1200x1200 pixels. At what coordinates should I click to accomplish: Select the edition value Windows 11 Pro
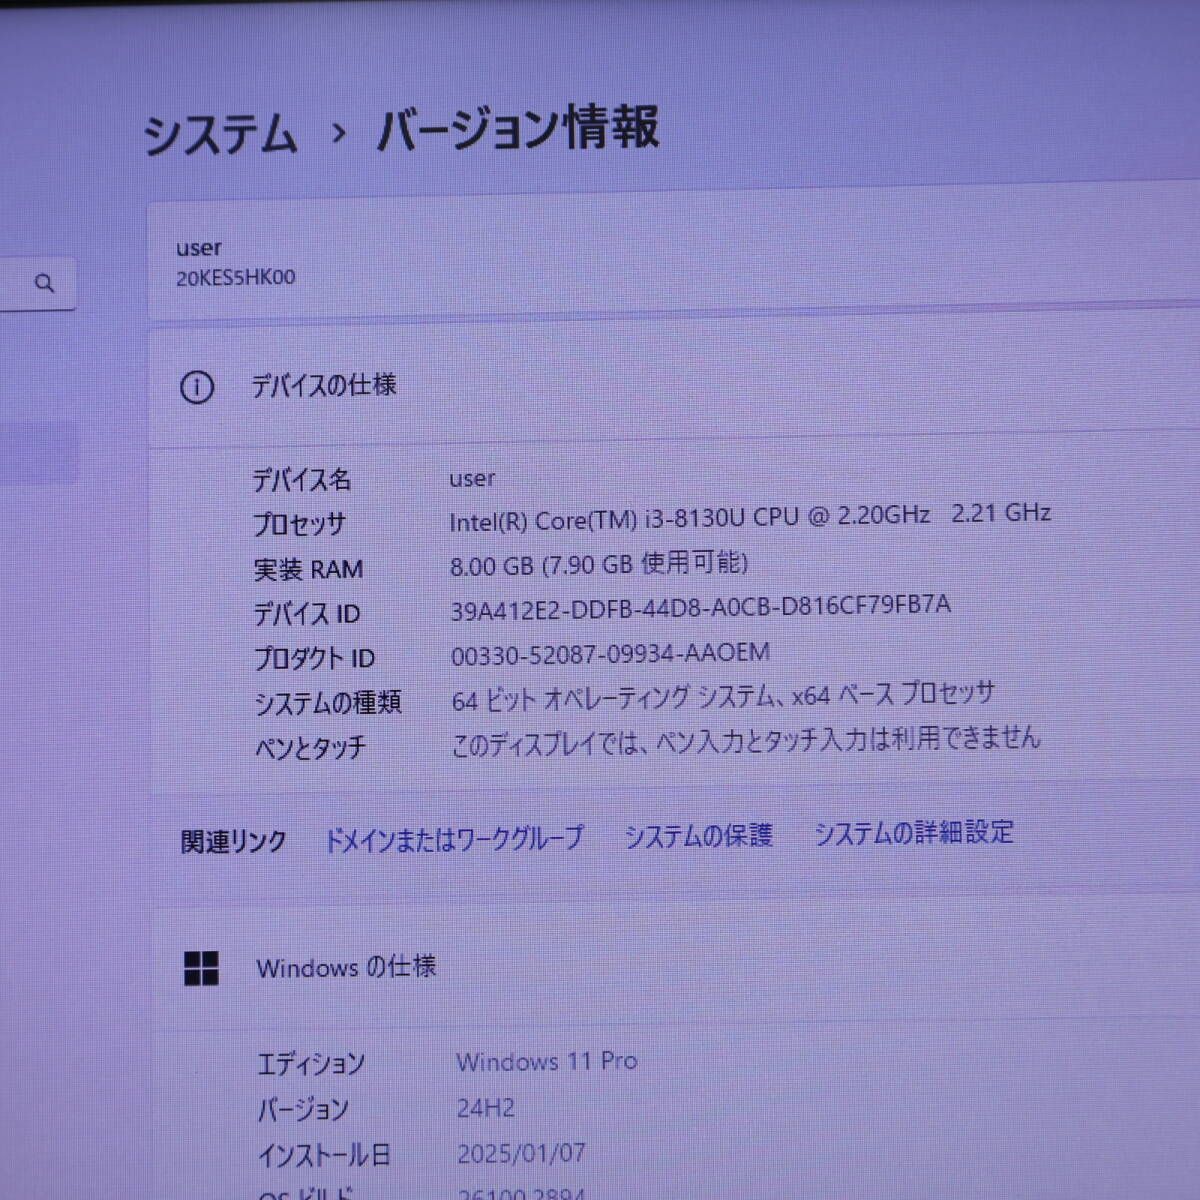547,1061
